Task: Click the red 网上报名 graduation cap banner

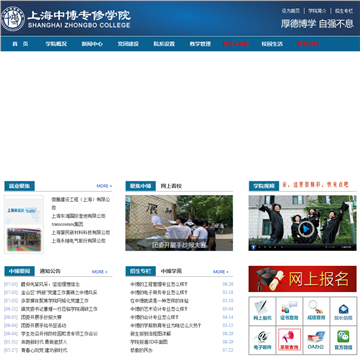Action: click(x=302, y=279)
